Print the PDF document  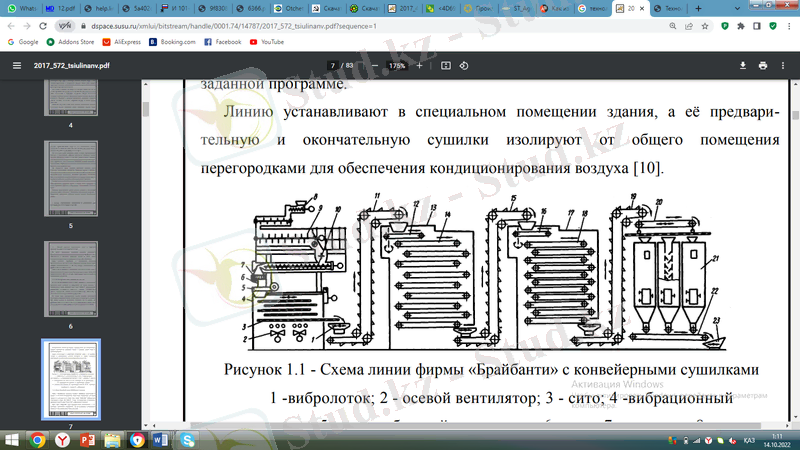pyautogui.click(x=763, y=65)
